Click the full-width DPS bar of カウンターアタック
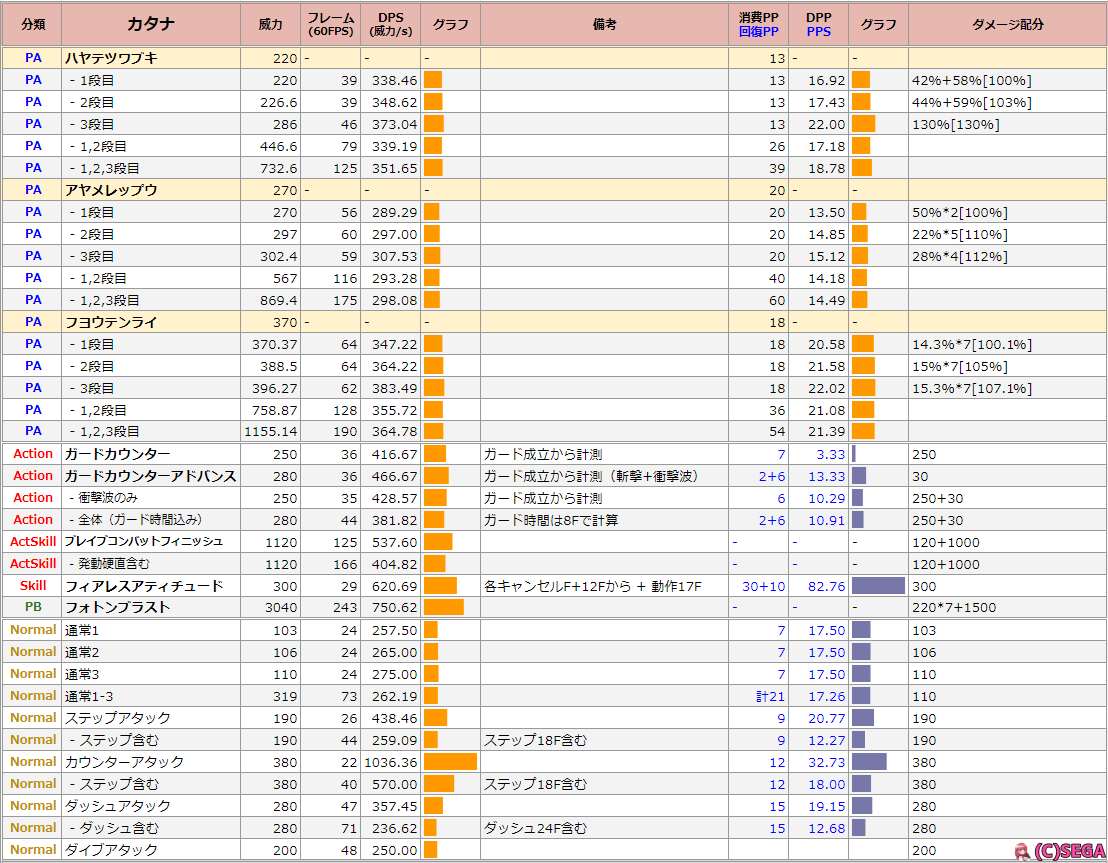The height and width of the screenshot is (863, 1108). tap(450, 761)
